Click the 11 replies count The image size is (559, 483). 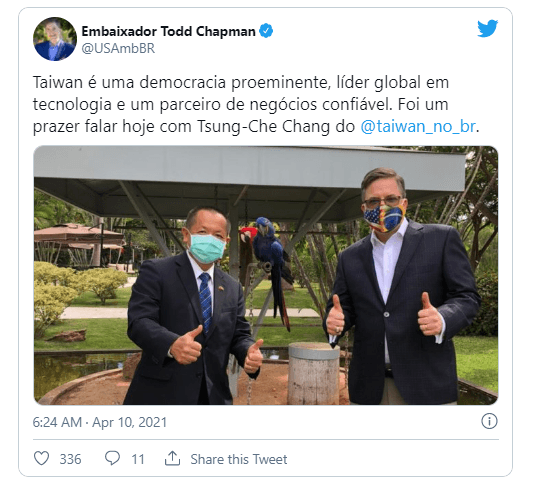click(x=138, y=459)
